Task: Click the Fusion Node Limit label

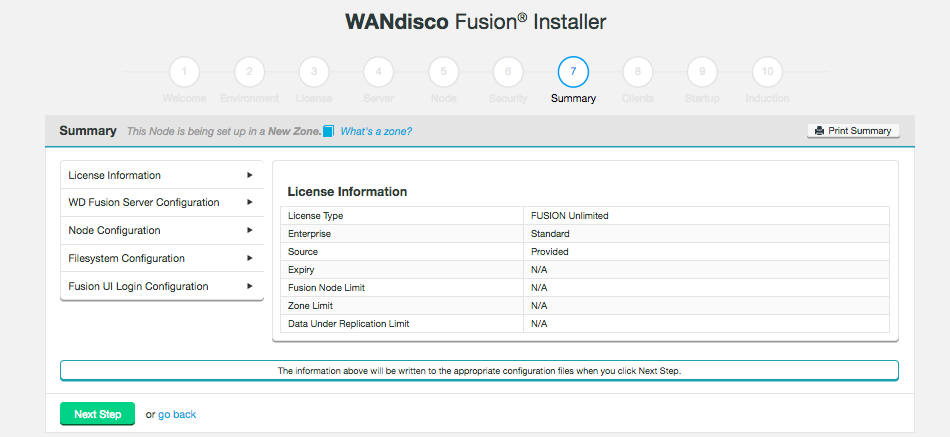Action: pos(327,287)
